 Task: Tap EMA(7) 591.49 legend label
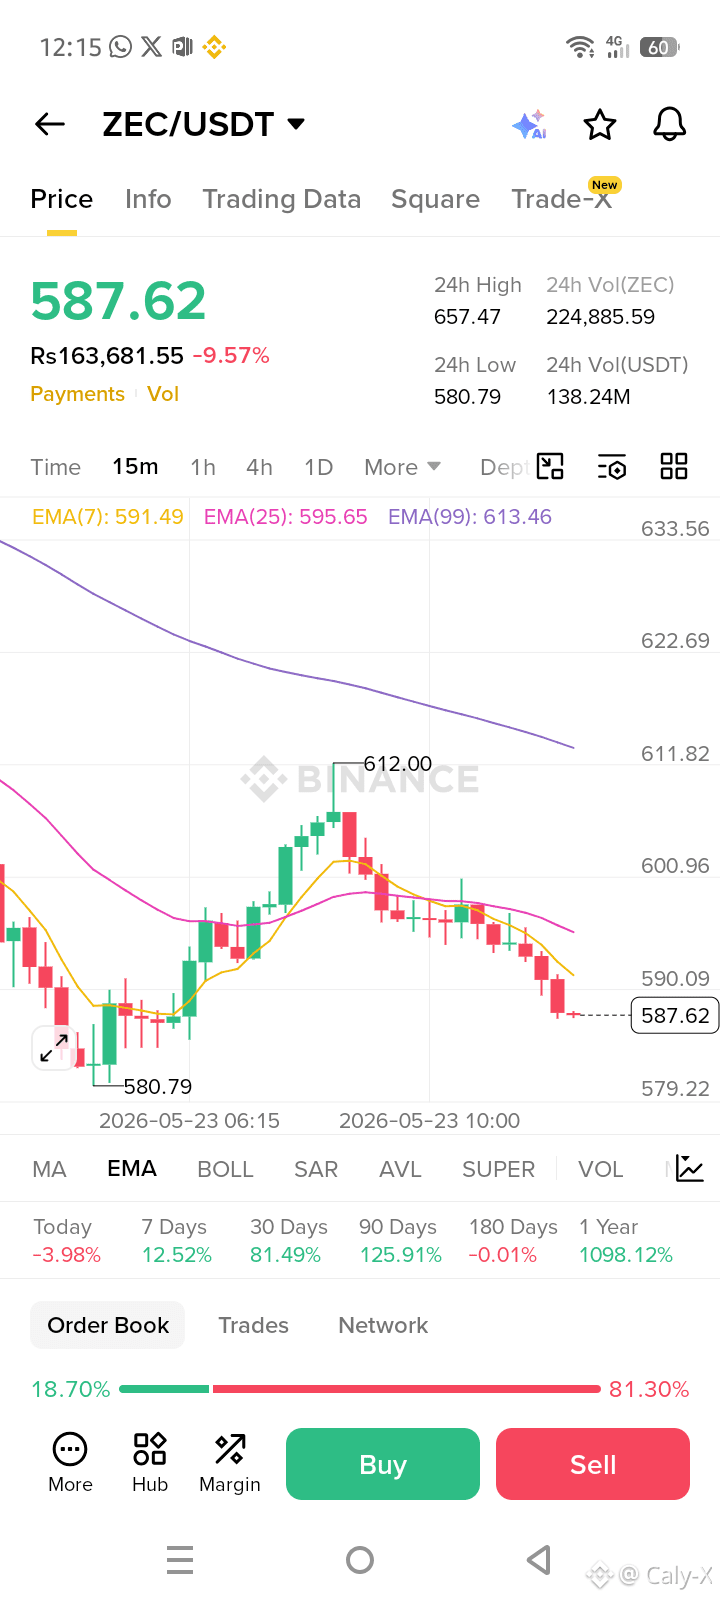(x=108, y=517)
